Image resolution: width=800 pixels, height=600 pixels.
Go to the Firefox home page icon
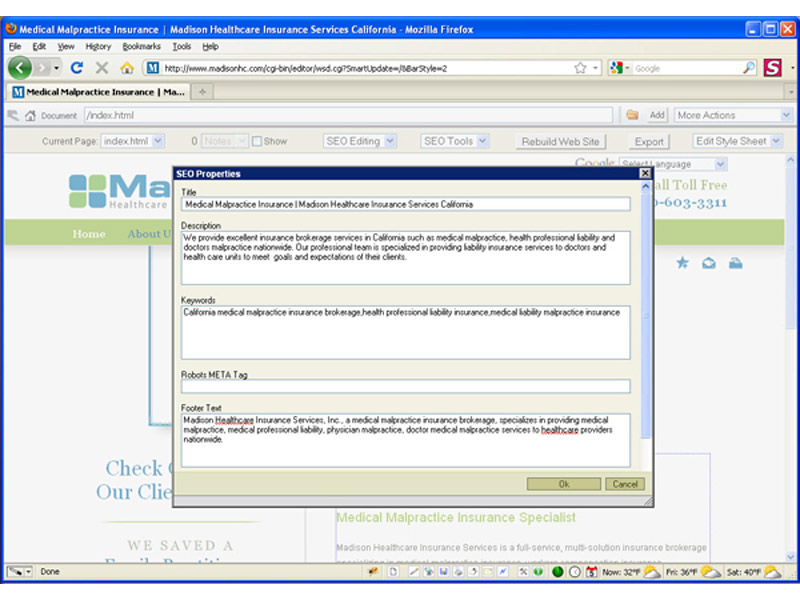click(127, 68)
